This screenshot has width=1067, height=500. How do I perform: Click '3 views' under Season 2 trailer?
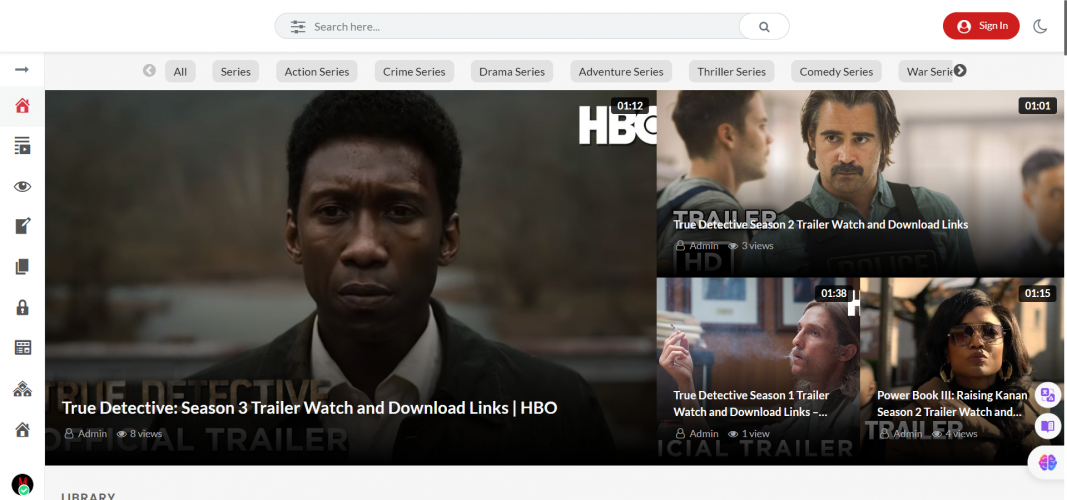751,246
